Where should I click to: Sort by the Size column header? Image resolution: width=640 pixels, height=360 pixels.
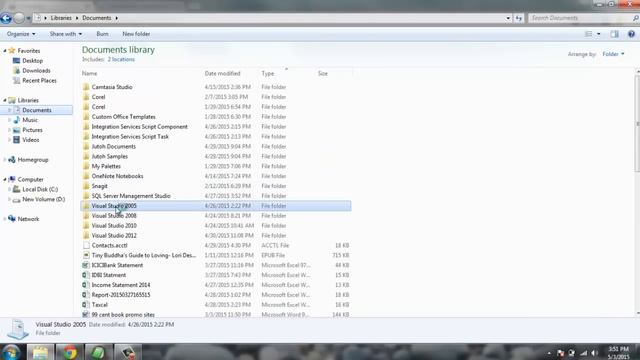(334, 73)
